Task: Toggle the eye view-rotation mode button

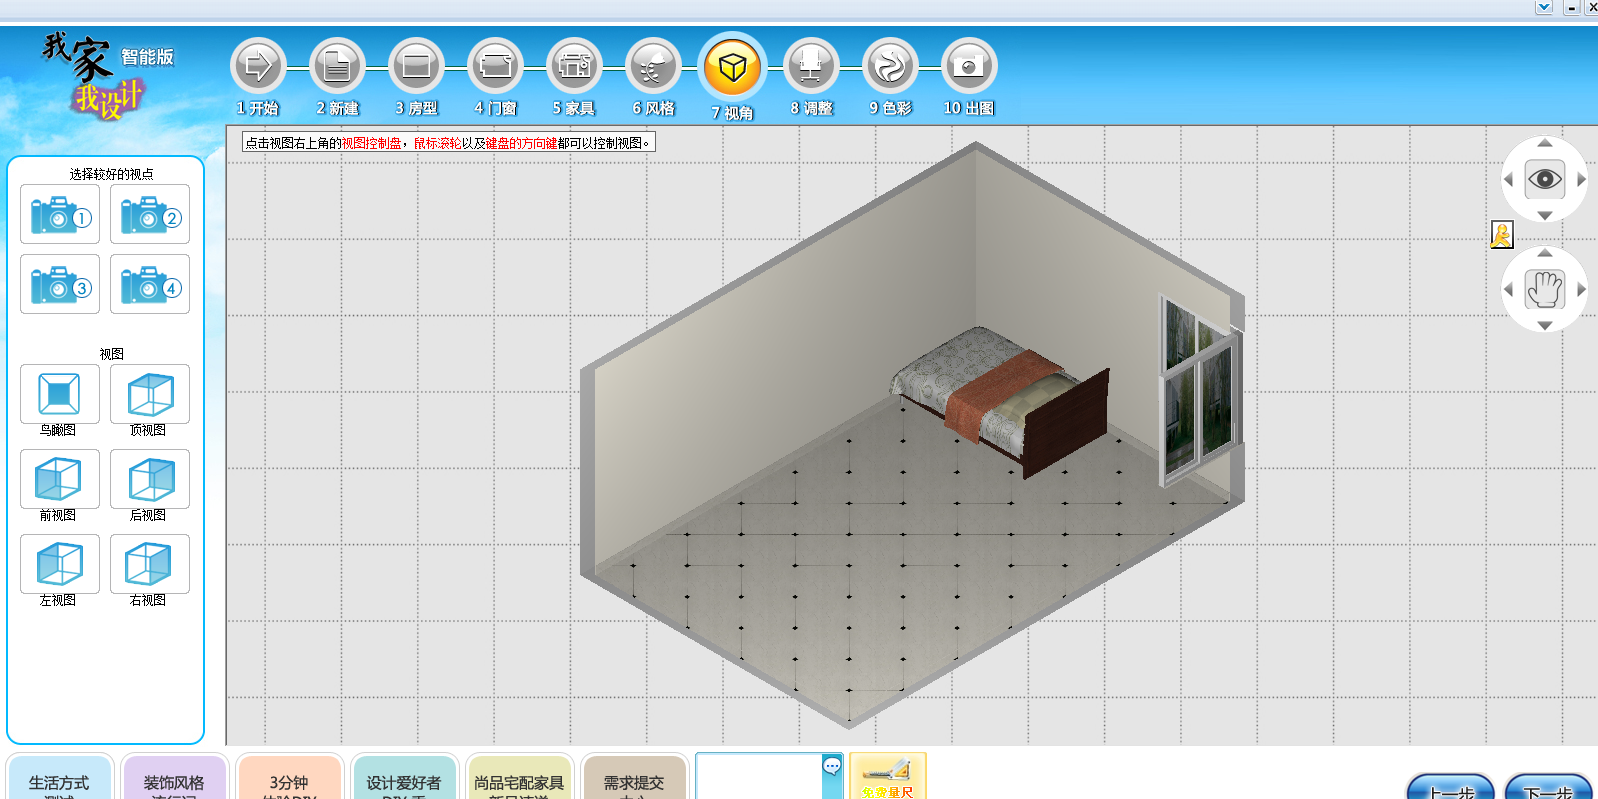Action: tap(1544, 180)
